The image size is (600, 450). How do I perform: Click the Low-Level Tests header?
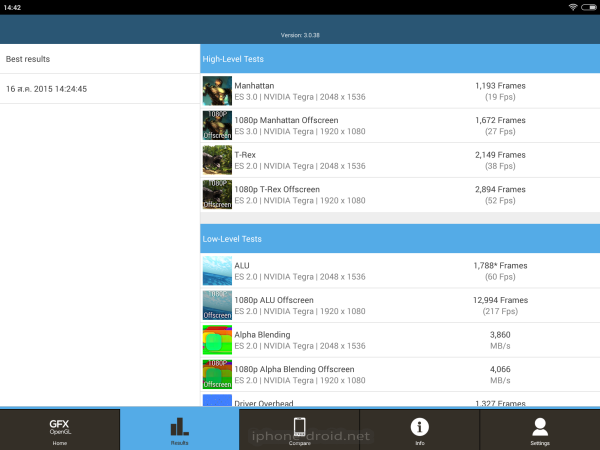click(400, 239)
